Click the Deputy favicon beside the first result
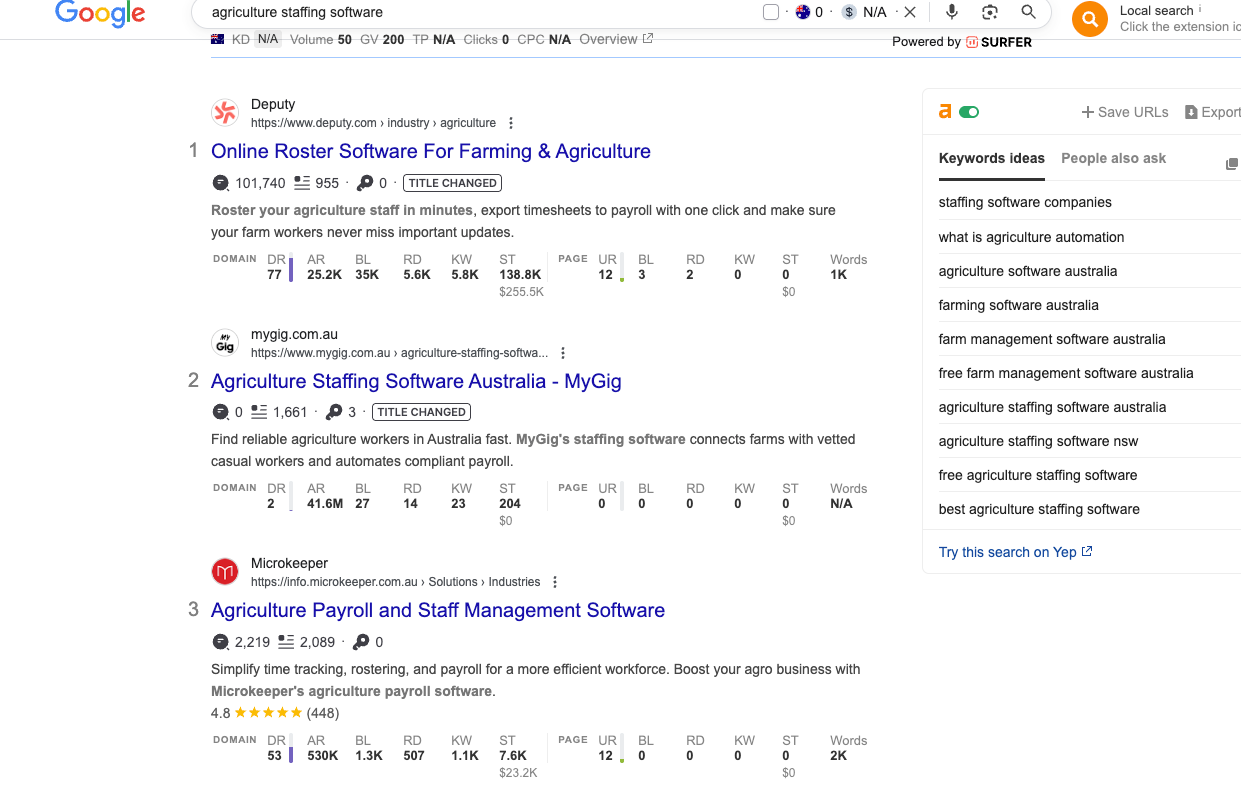The height and width of the screenshot is (794, 1241). pos(225,112)
